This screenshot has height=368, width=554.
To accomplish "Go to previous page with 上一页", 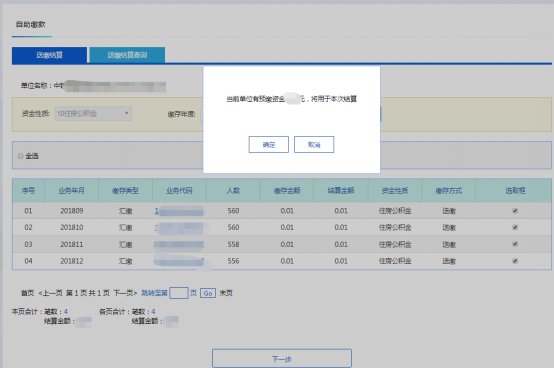I will [51, 293].
